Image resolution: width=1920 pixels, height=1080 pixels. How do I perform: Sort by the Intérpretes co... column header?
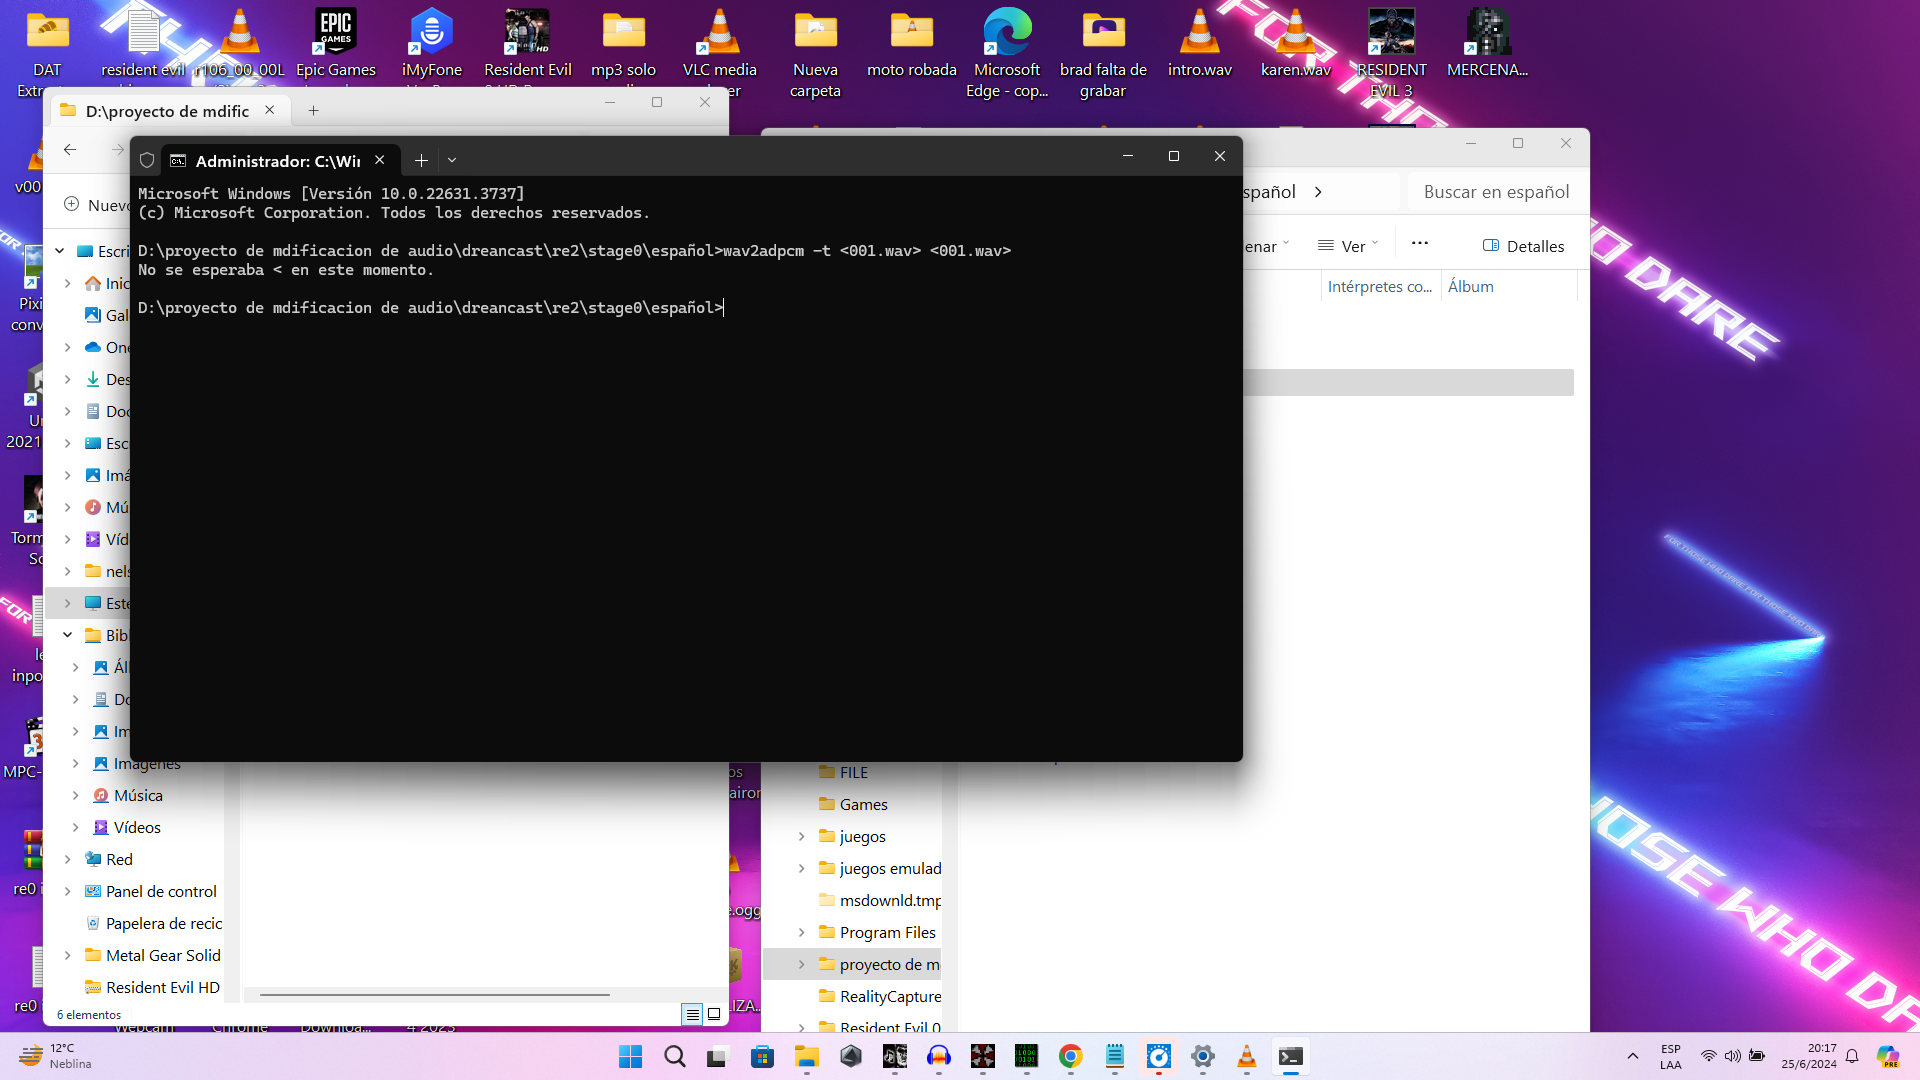tap(1380, 286)
